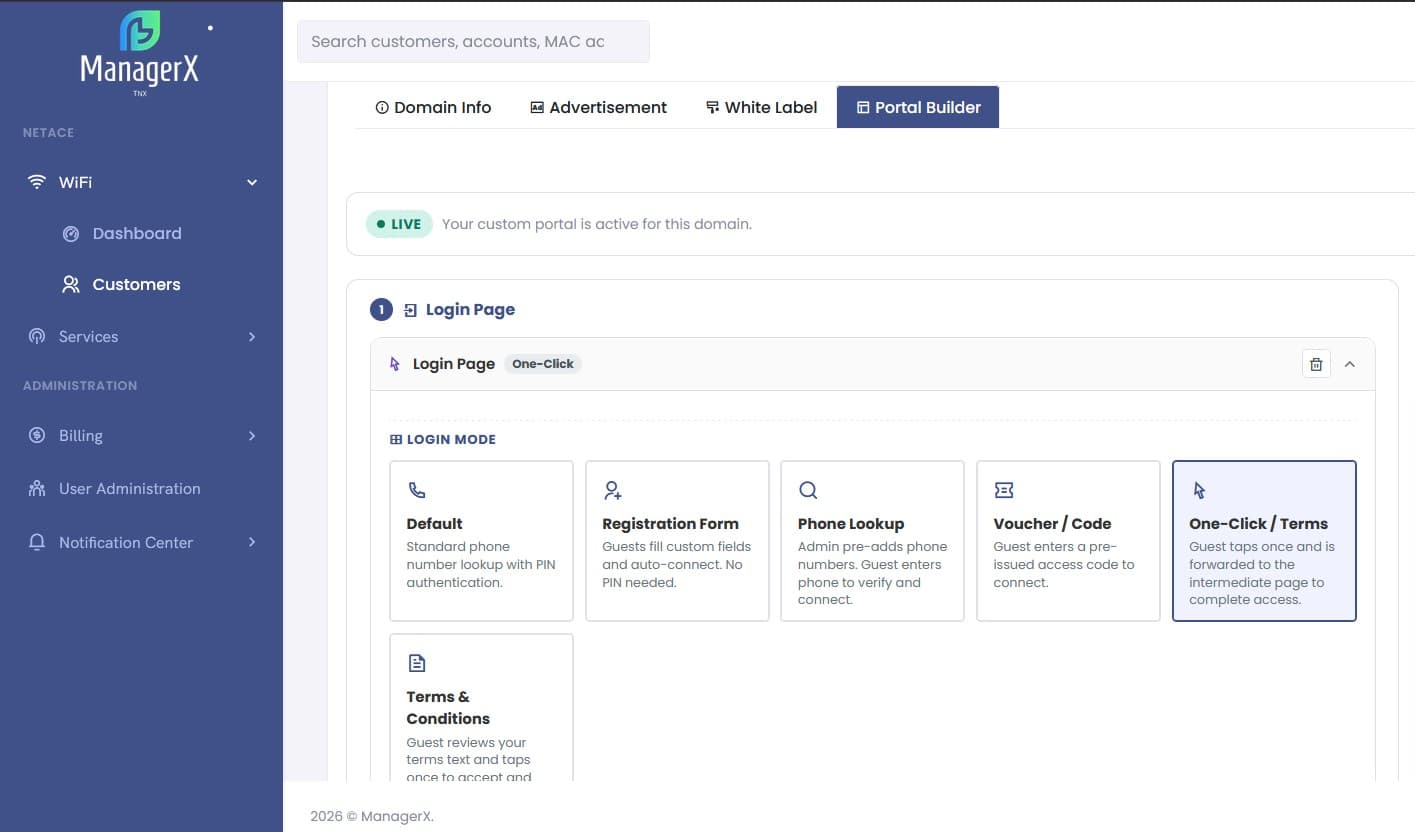The image size is (1415, 832).
Task: Open the Customers page link
Action: (x=137, y=285)
